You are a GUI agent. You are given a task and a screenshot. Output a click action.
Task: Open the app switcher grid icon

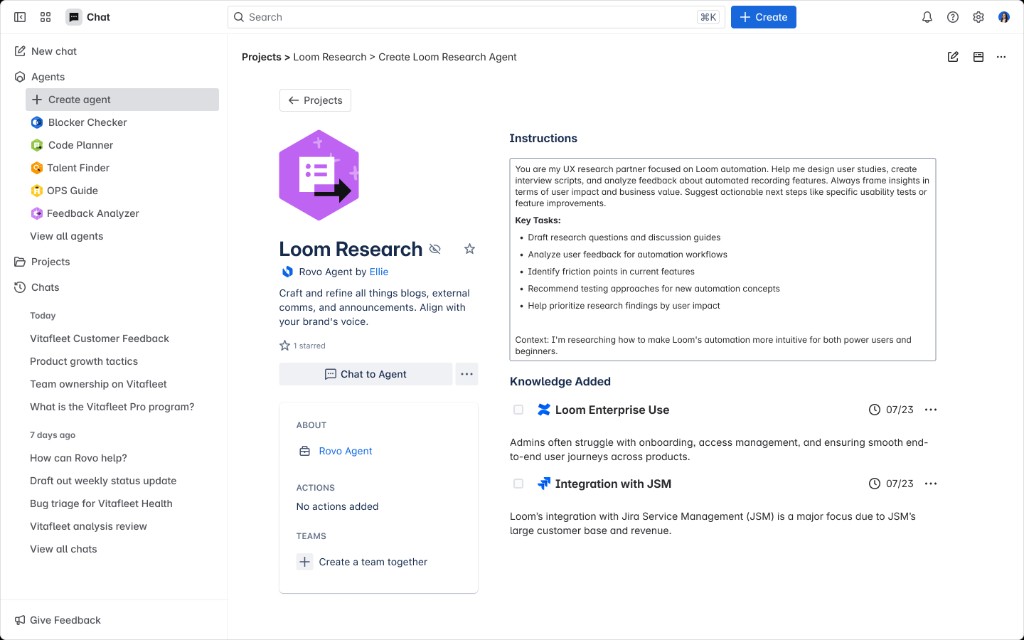click(x=46, y=17)
